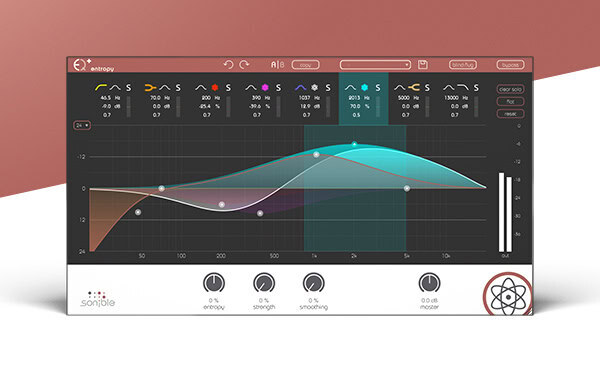Screen dimensions: 600x372
Task: Select the orange low-shelf icon on the 70.0 Hz band
Action: click(150, 88)
